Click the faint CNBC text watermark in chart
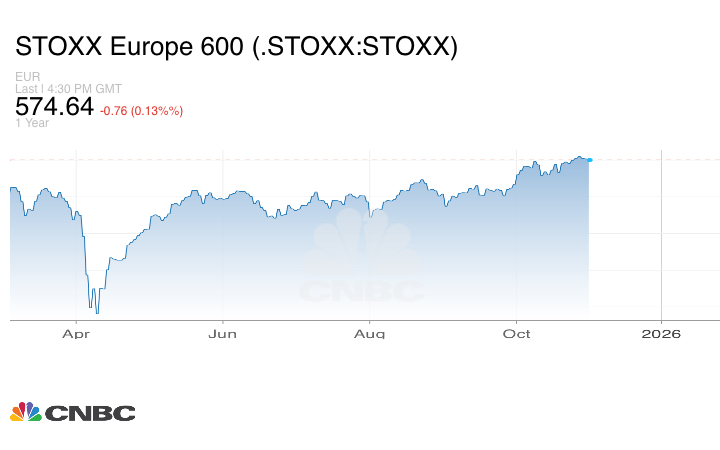The height and width of the screenshot is (450, 720). tap(362, 292)
